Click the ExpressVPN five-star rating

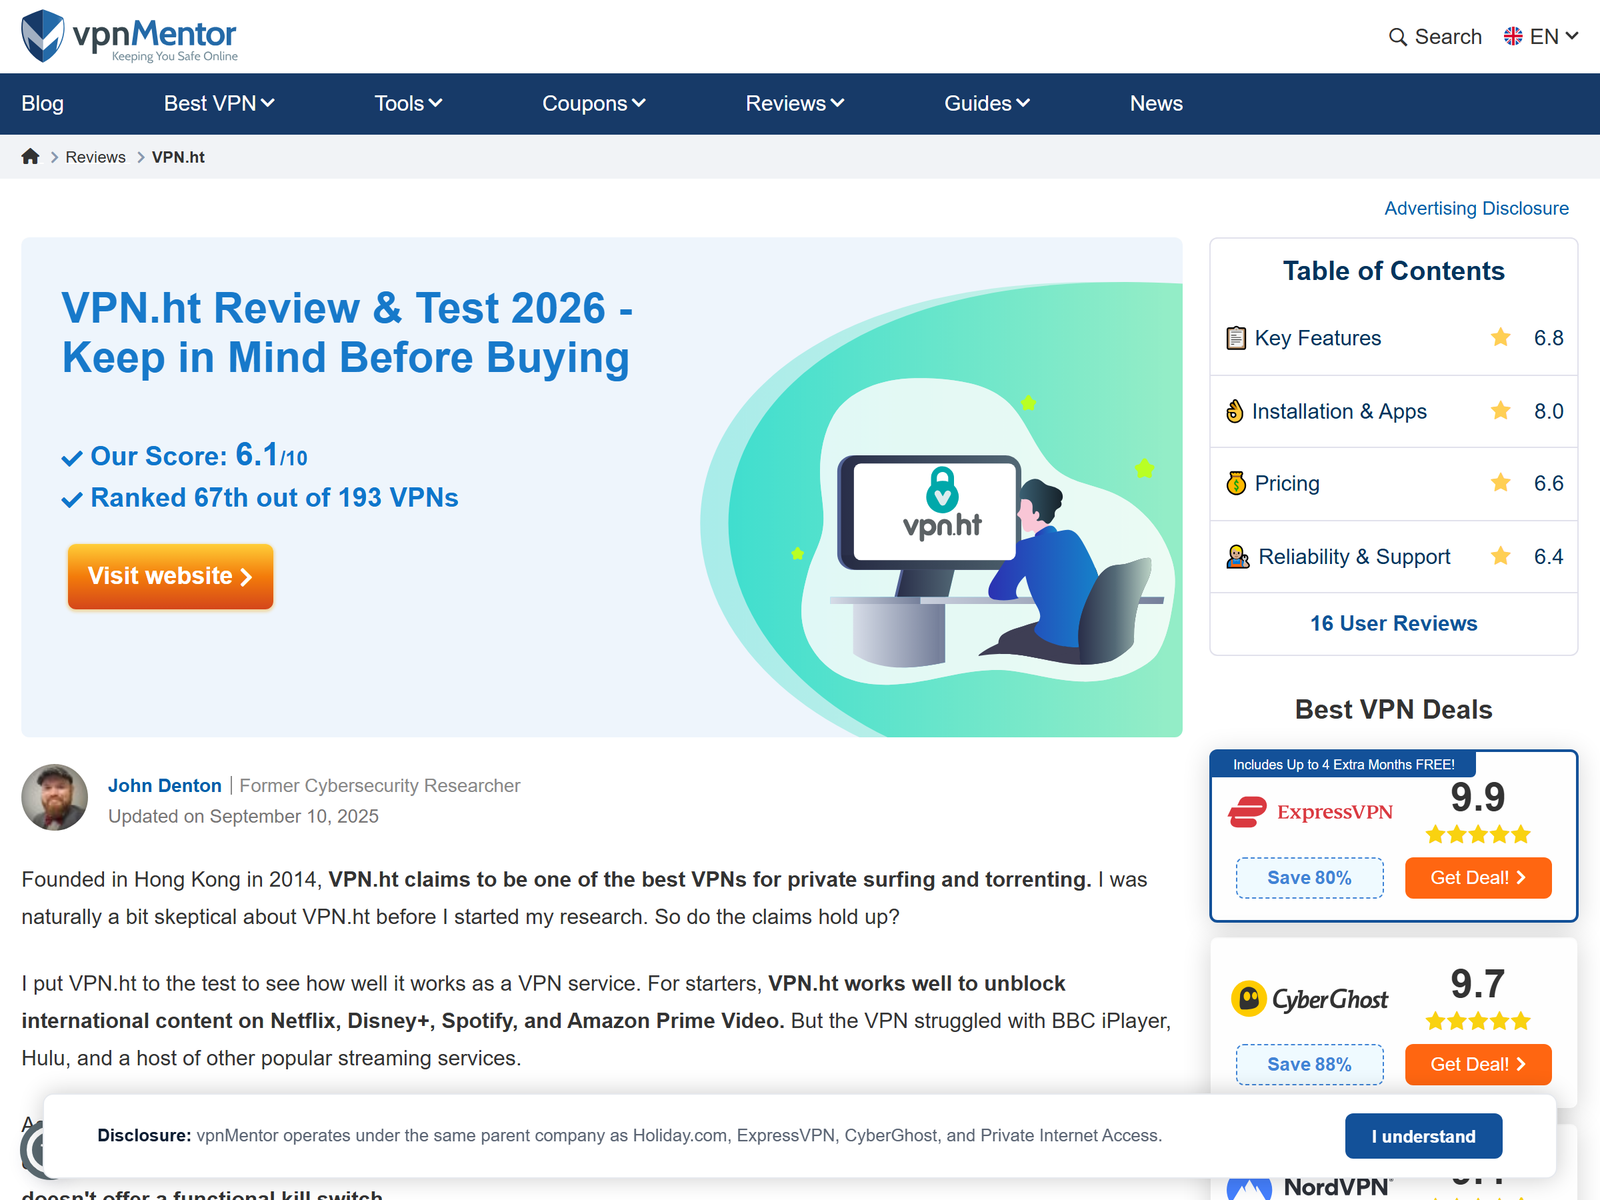[1478, 835]
